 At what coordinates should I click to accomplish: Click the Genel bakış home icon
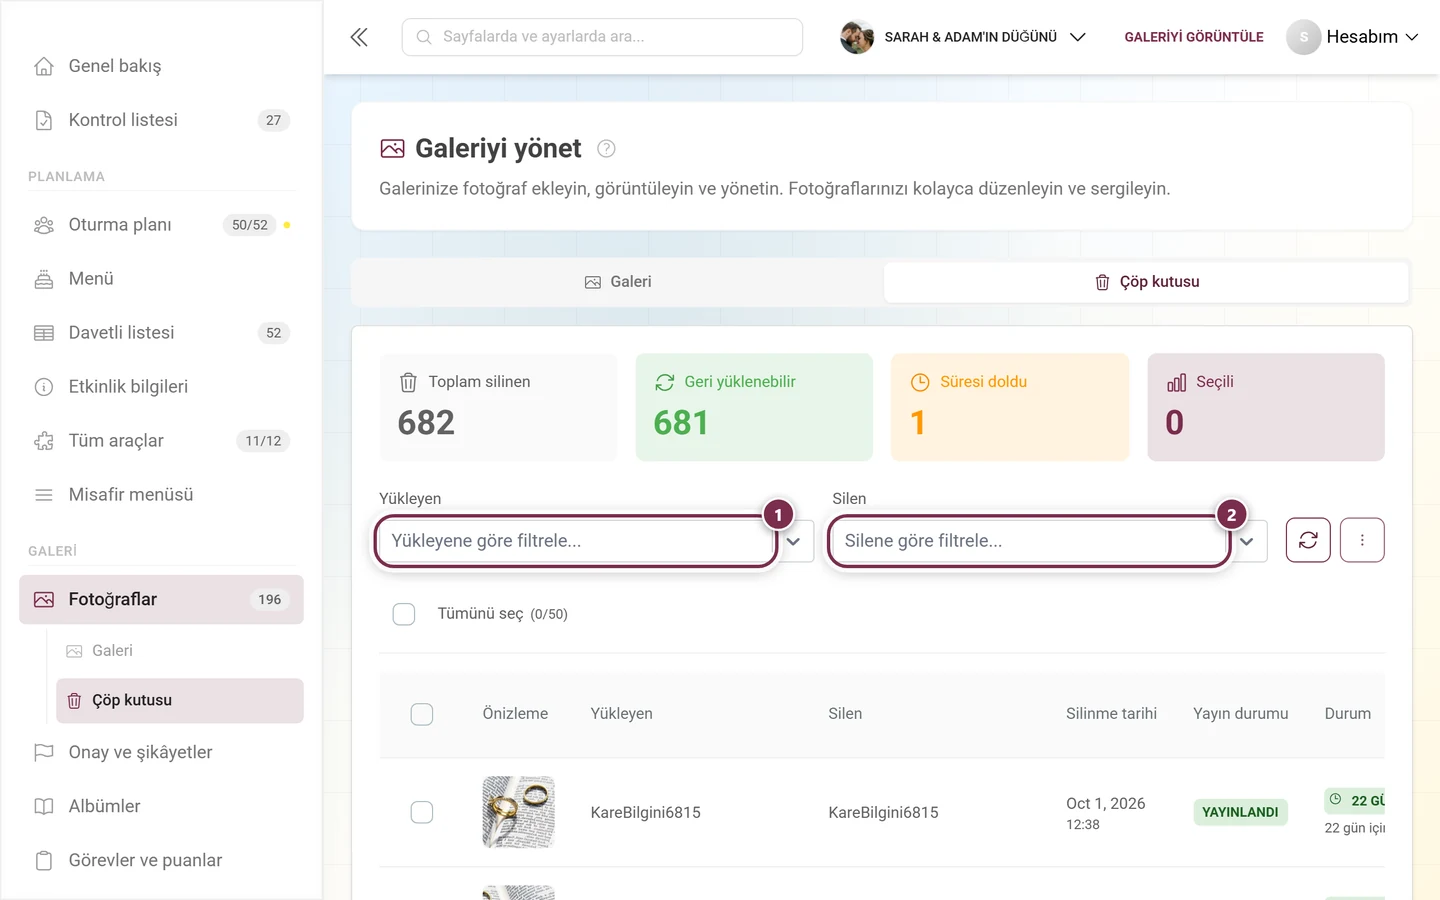[44, 66]
